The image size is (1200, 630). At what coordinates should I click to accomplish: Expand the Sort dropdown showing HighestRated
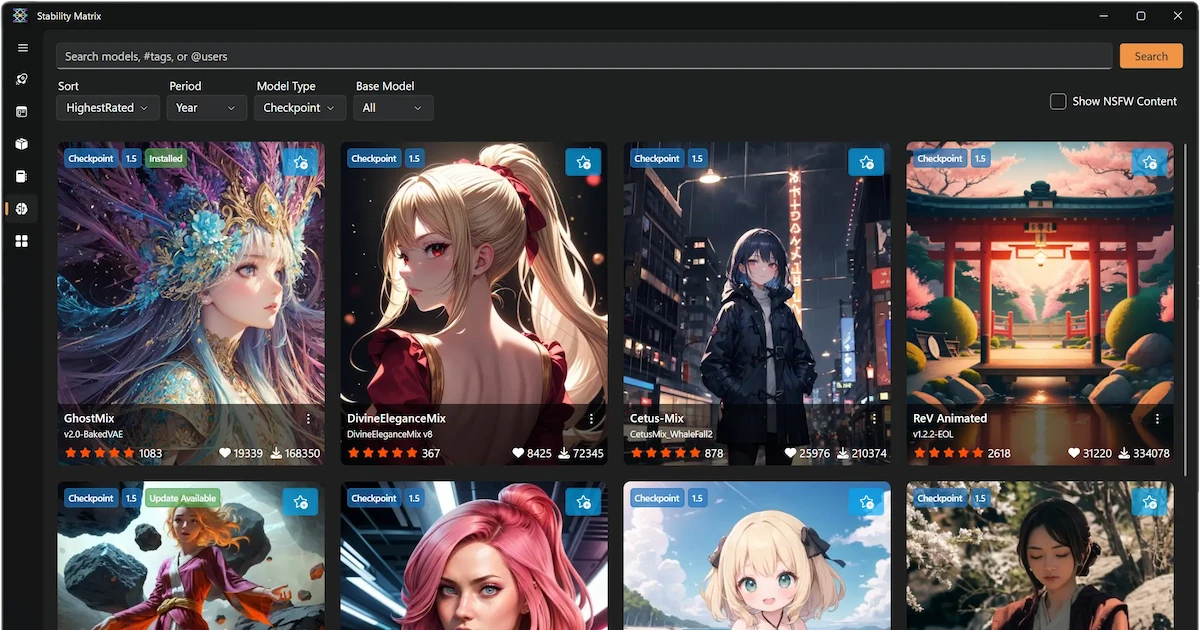tap(107, 108)
